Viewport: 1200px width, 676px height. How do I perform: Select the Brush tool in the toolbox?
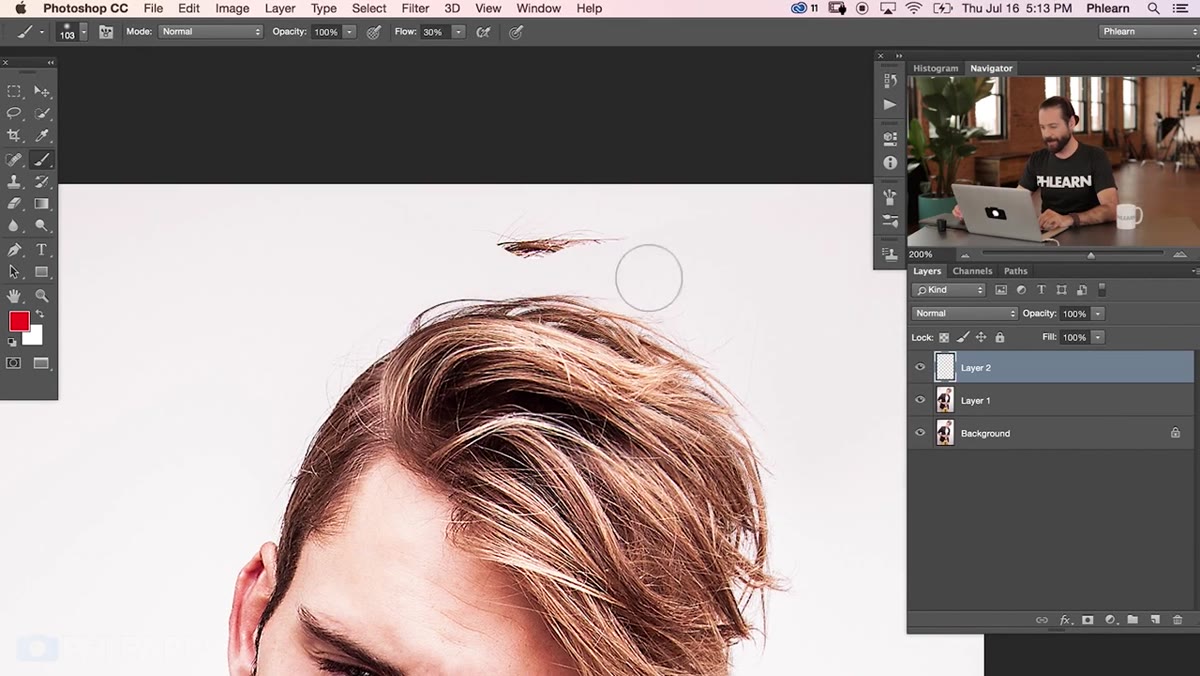[42, 159]
